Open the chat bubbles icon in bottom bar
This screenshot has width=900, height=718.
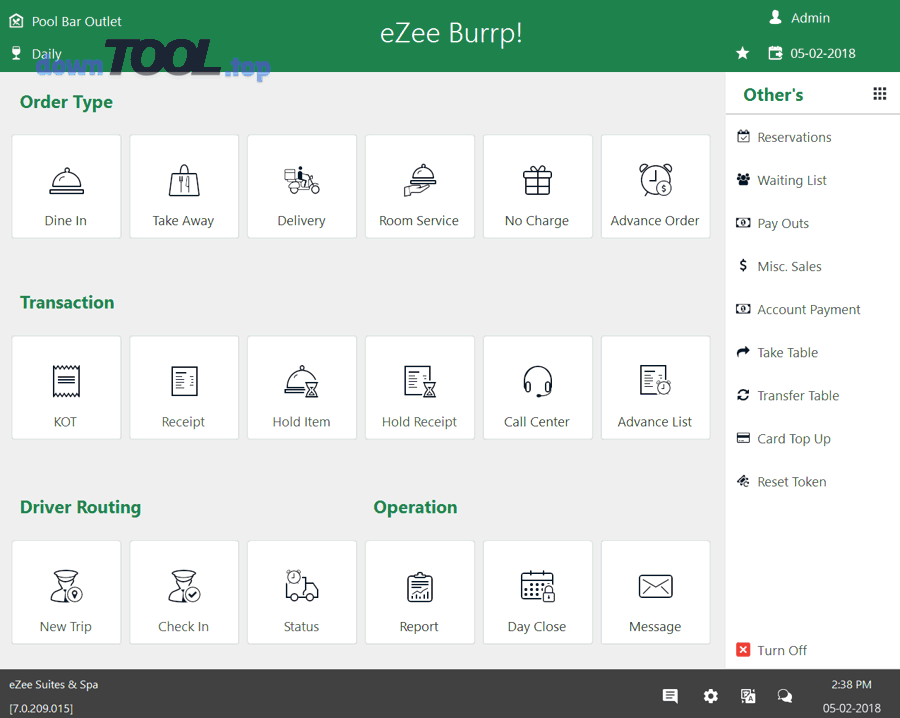pos(785,696)
